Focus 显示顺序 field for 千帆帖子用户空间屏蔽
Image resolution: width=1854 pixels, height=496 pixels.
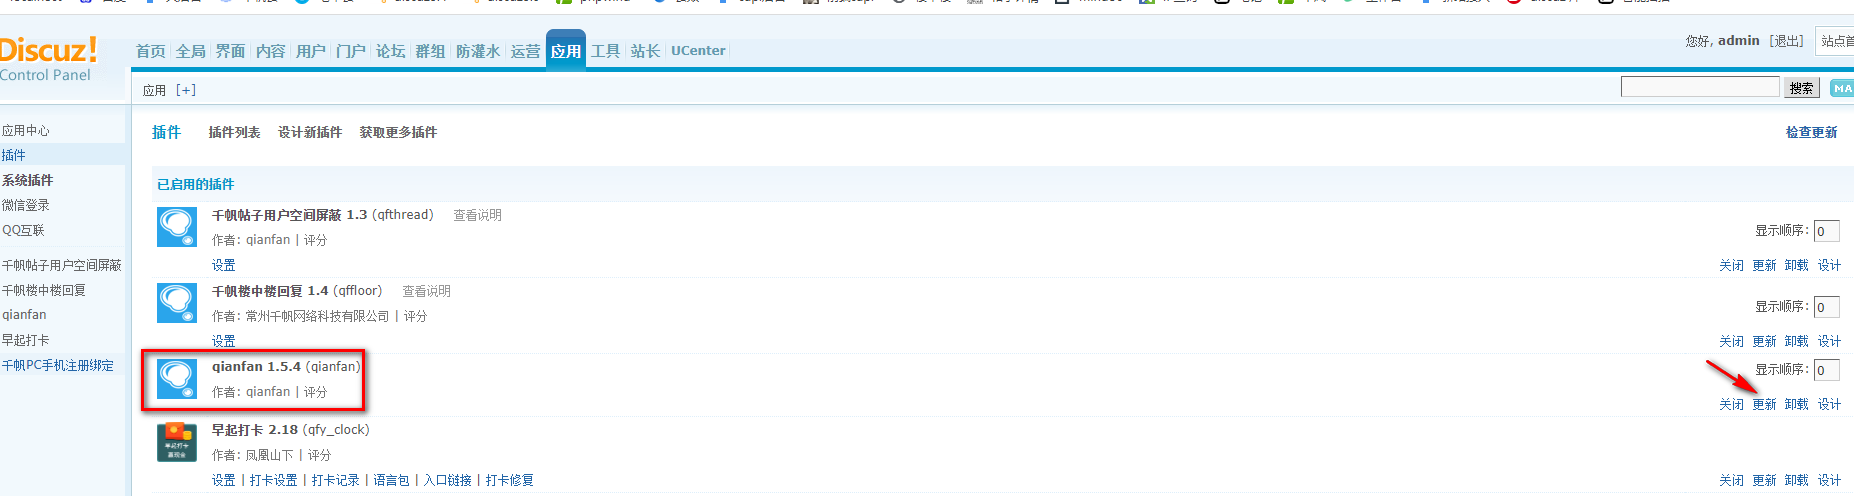pyautogui.click(x=1827, y=231)
